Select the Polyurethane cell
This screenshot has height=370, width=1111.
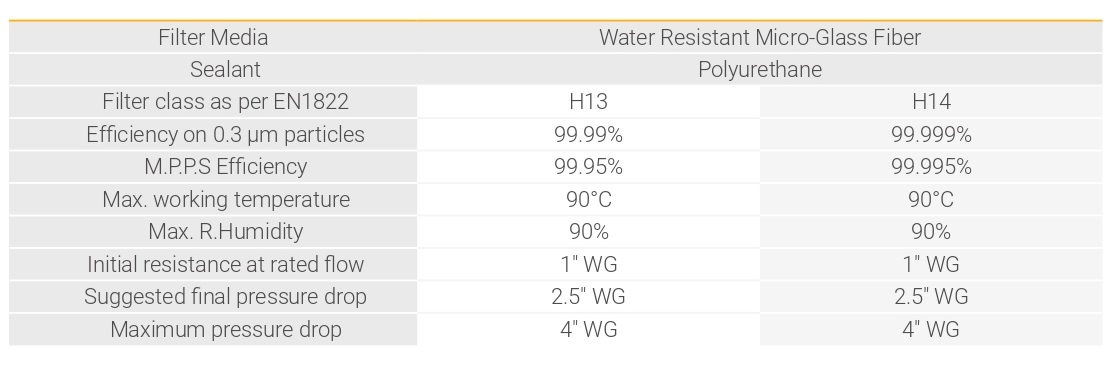[x=760, y=69]
